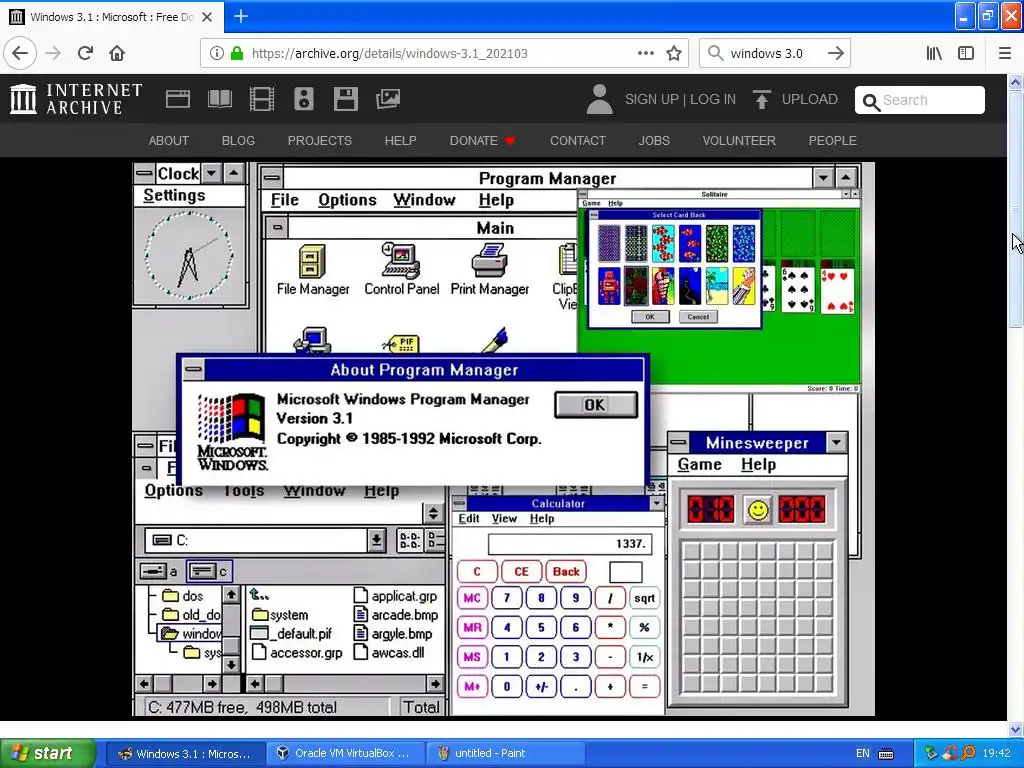Open the Audio speaker icon in header
This screenshot has height=768, width=1024.
tap(304, 99)
